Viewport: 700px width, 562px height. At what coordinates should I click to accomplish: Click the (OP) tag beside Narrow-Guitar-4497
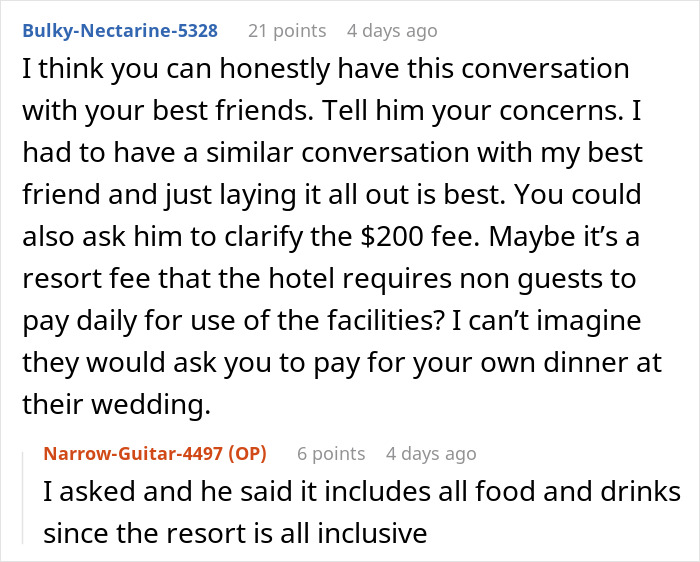247,454
